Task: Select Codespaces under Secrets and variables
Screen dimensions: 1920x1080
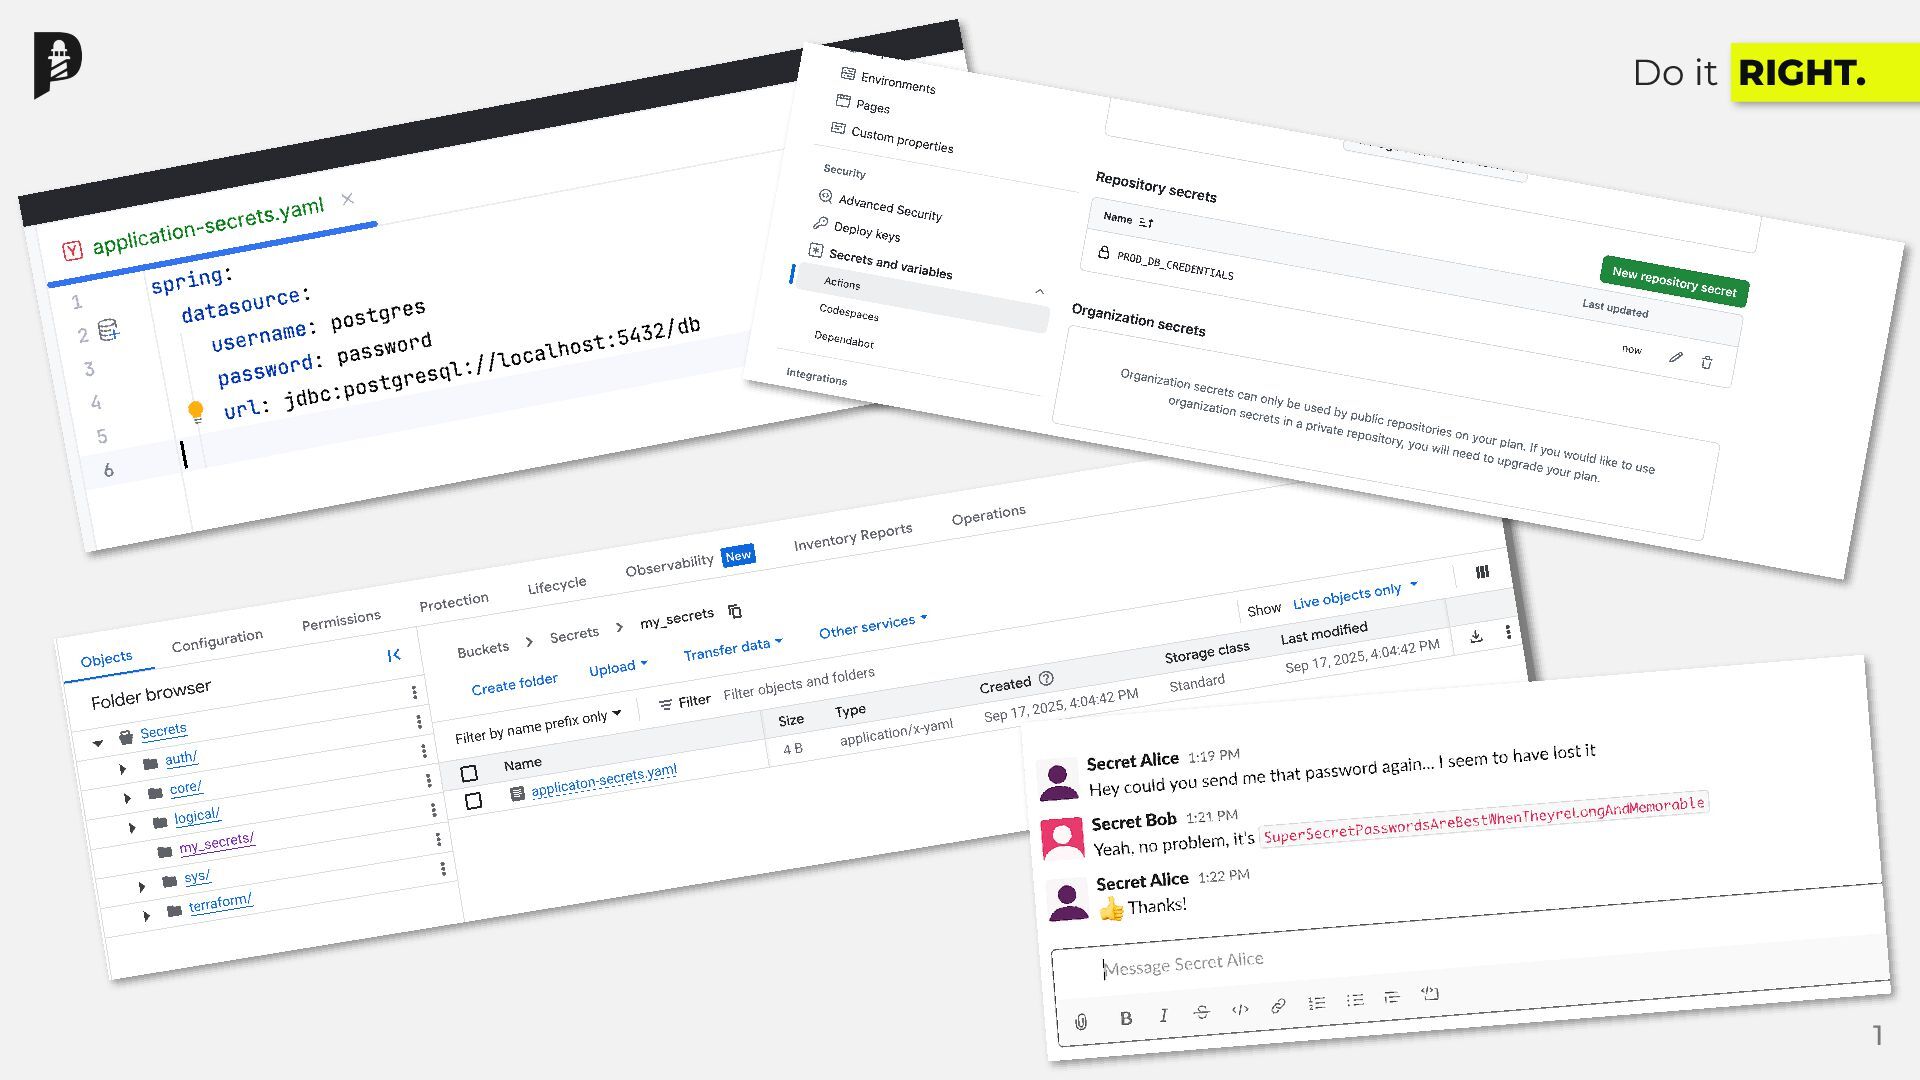Action: [848, 312]
